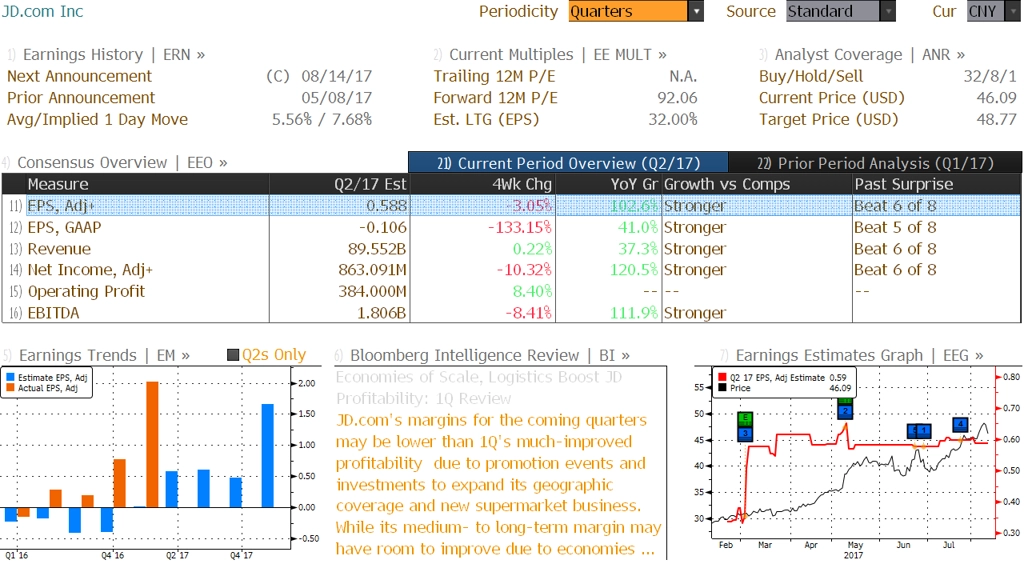Open Bloomberg Intelligence review headline
Screen dimensions: 1024x564
click(x=479, y=388)
